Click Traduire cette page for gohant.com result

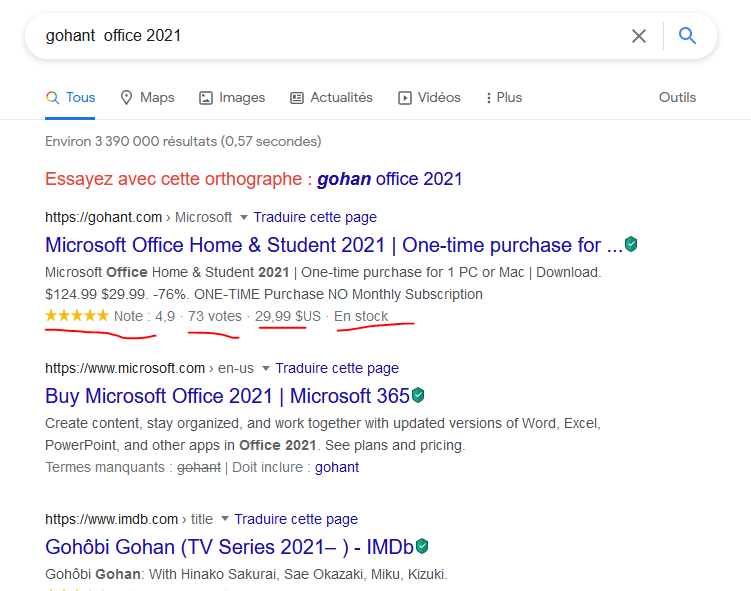tap(315, 217)
